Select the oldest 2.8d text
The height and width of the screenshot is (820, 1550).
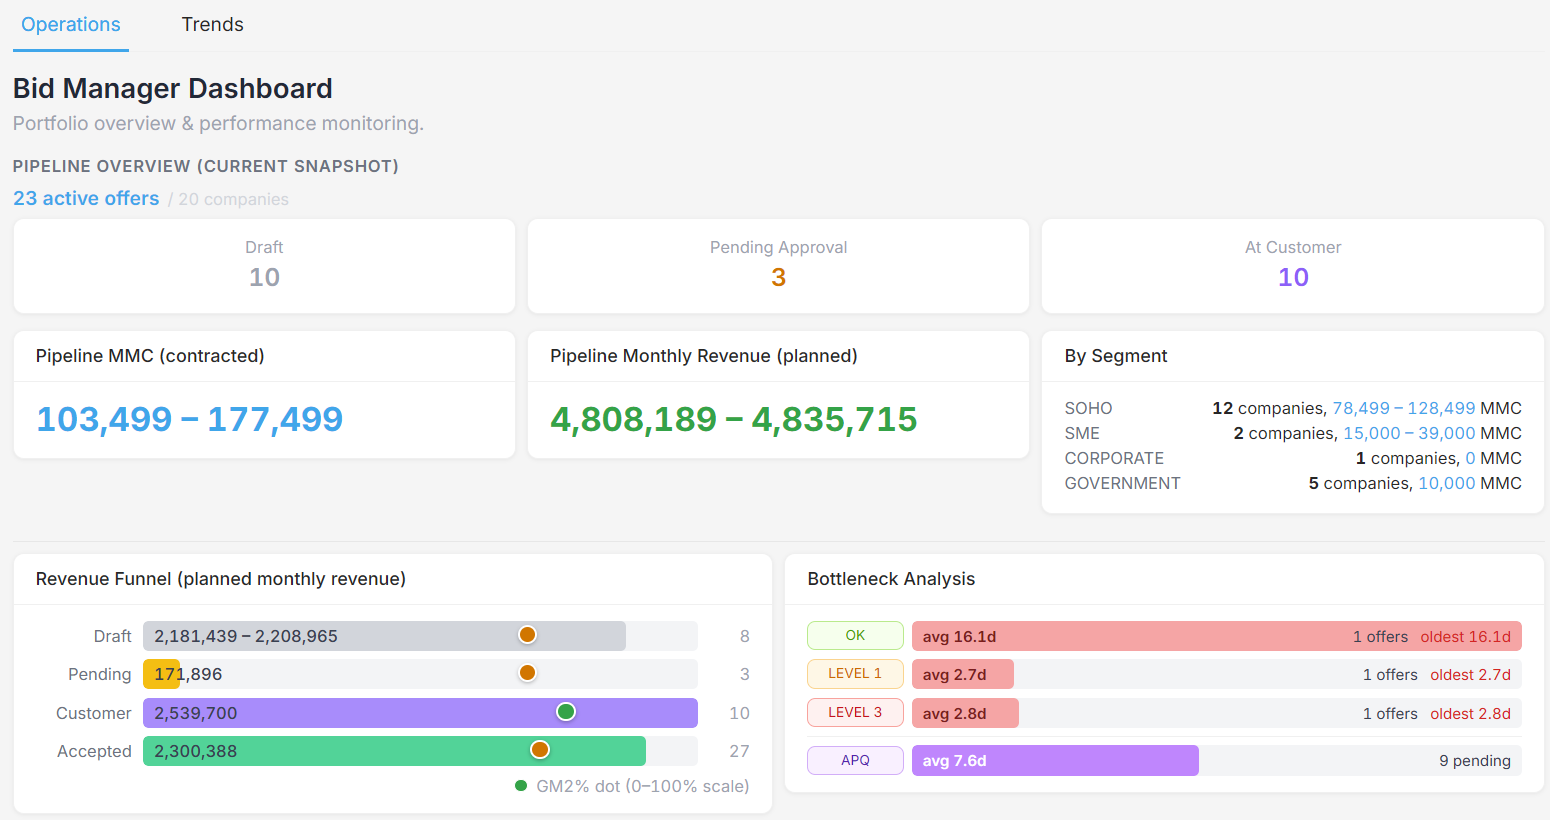[x=1470, y=714]
